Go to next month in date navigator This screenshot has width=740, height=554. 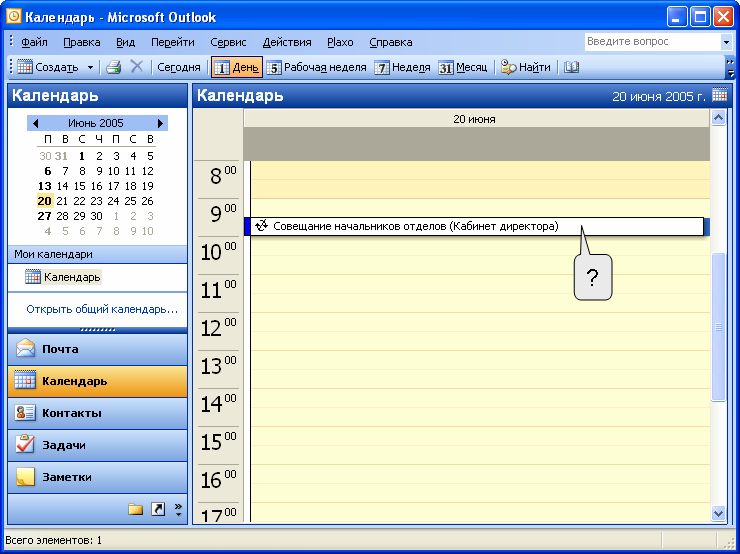(x=160, y=123)
